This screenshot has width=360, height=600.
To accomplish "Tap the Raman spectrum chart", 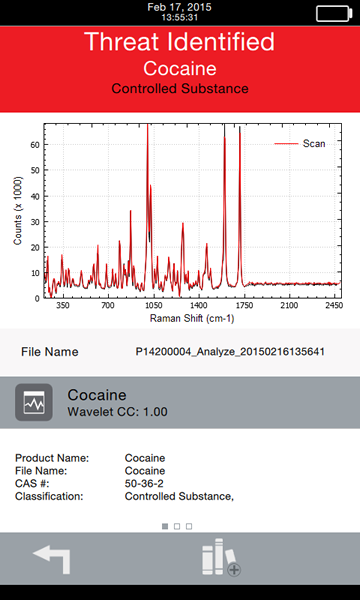I will 192,210.
